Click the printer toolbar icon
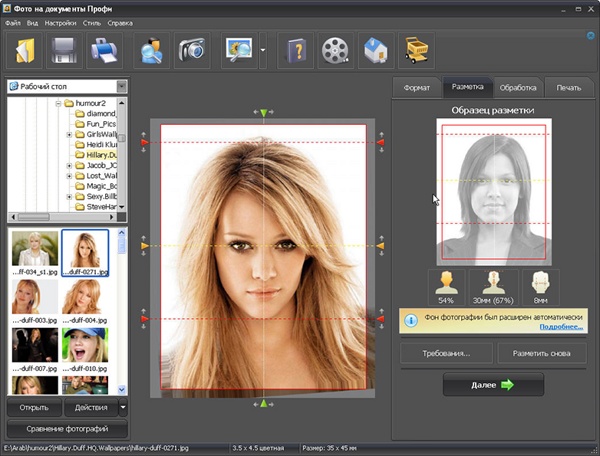This screenshot has height=456, width=600. click(104, 49)
